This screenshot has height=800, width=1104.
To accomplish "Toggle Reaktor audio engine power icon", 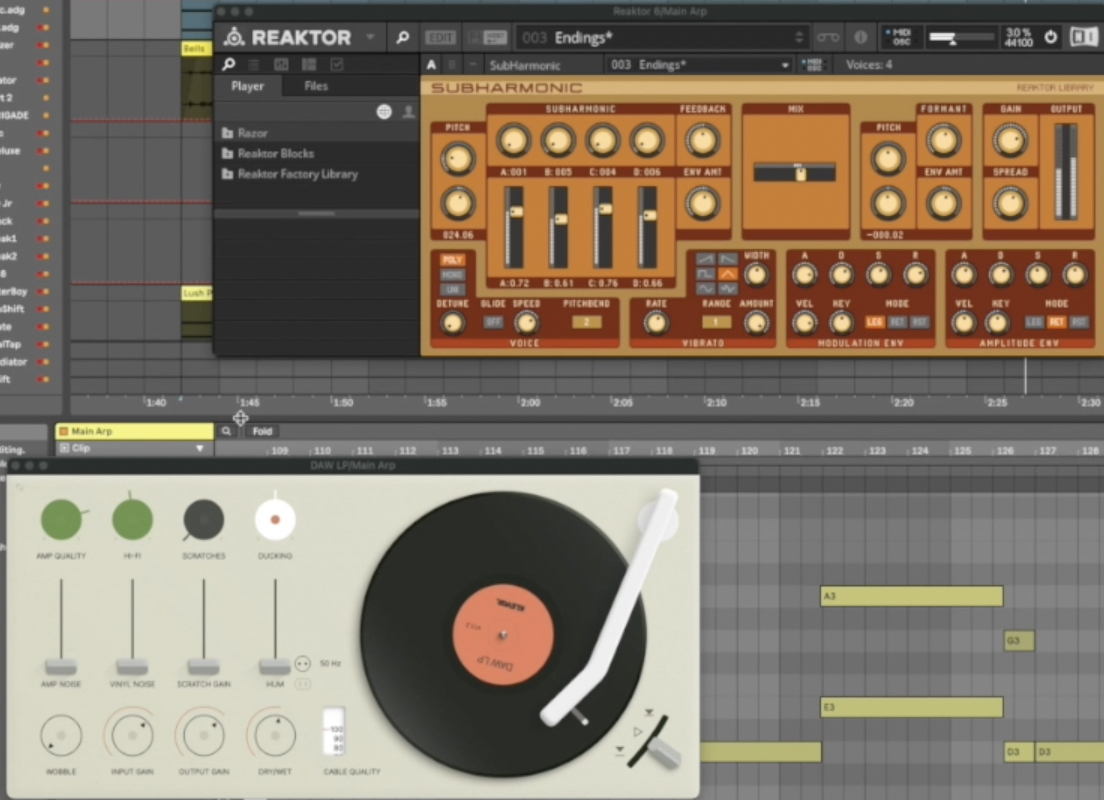I will (x=1050, y=38).
